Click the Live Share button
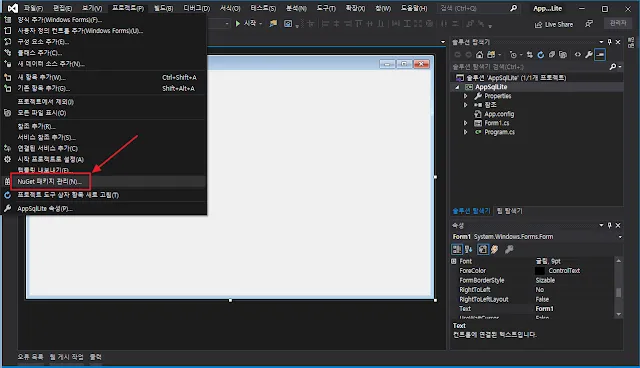The image size is (640, 368). 554,24
